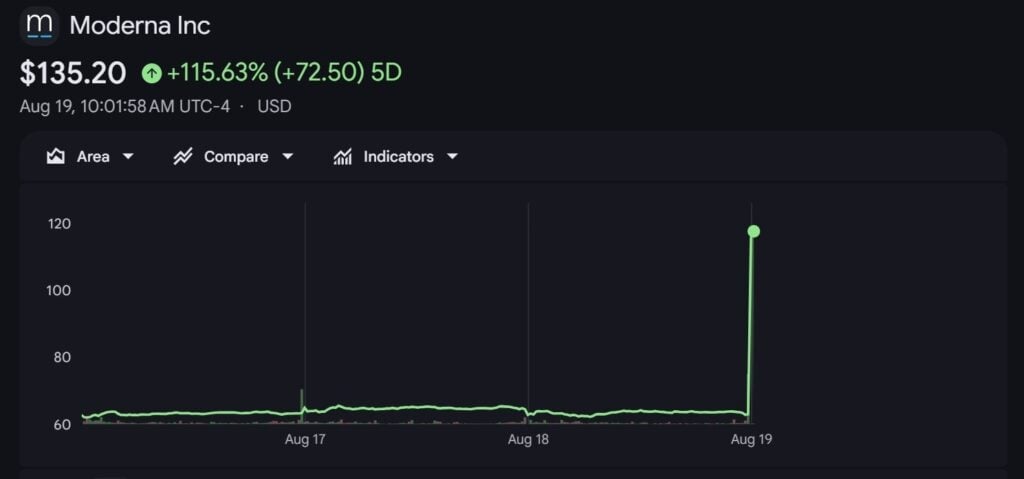The height and width of the screenshot is (479, 1024).
Task: Click the 100 y-axis label
Action: tap(59, 291)
